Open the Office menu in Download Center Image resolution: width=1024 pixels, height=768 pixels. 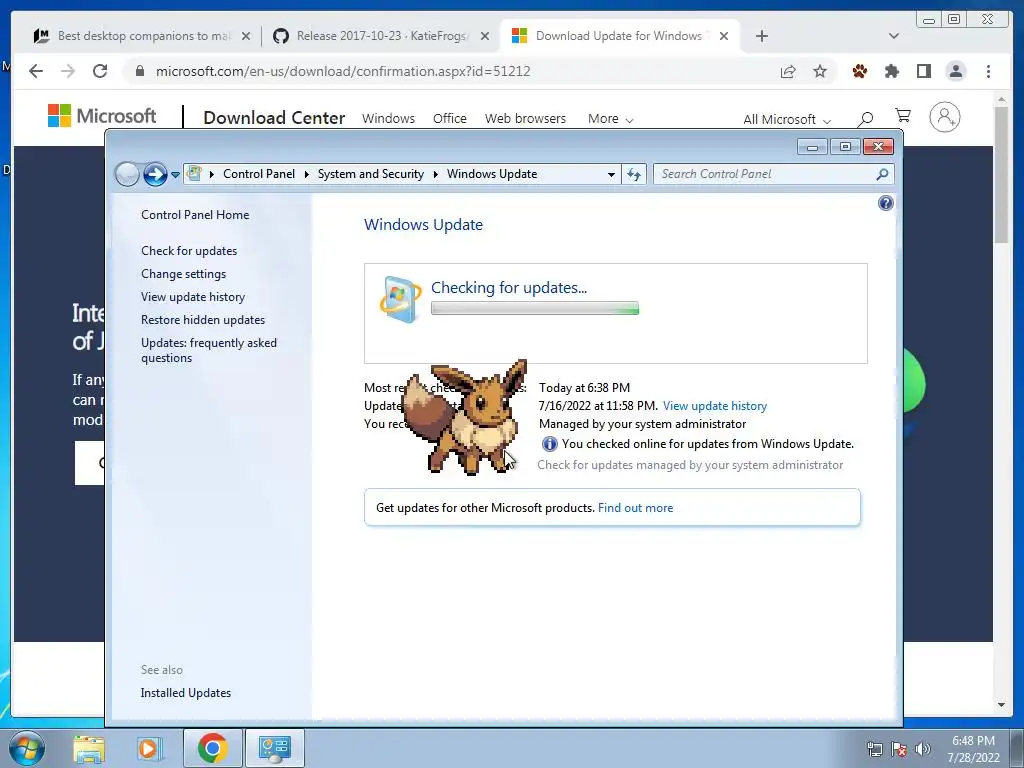point(449,118)
